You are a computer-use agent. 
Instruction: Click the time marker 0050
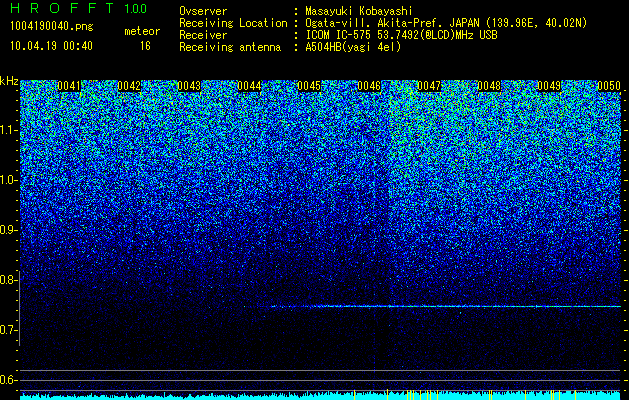click(x=609, y=86)
